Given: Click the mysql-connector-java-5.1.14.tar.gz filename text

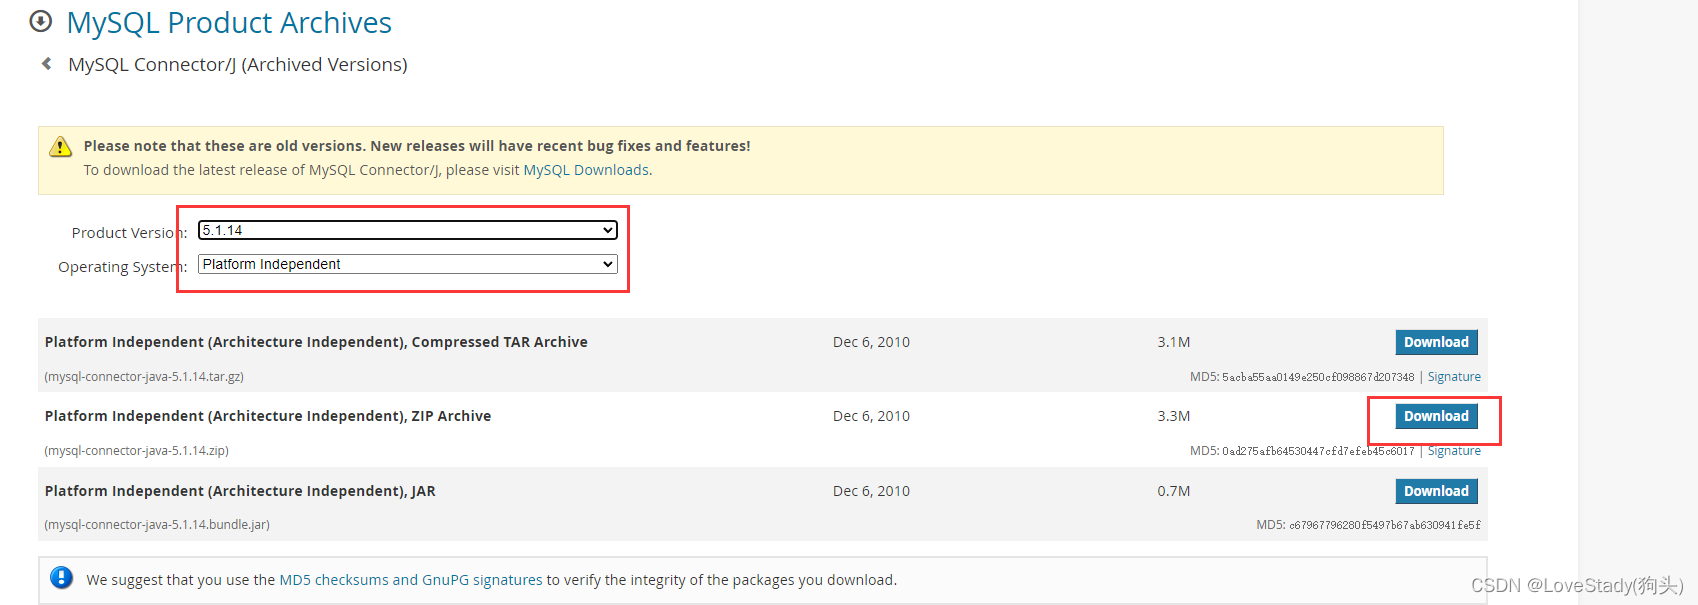Looking at the screenshot, I should pyautogui.click(x=144, y=377).
